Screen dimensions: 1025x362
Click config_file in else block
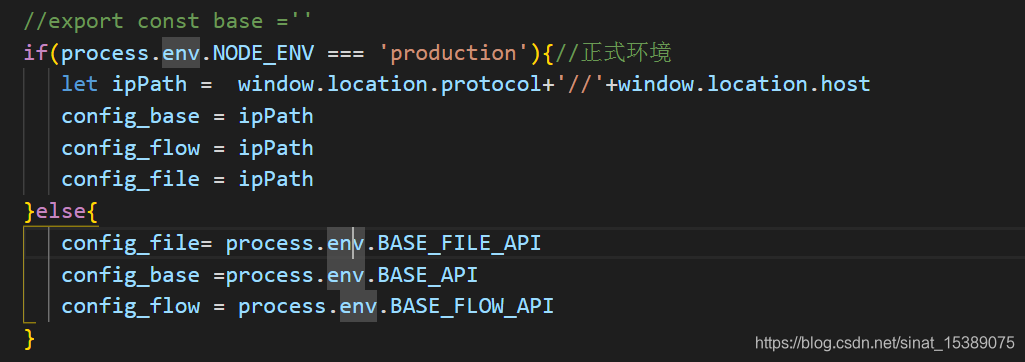point(131,243)
